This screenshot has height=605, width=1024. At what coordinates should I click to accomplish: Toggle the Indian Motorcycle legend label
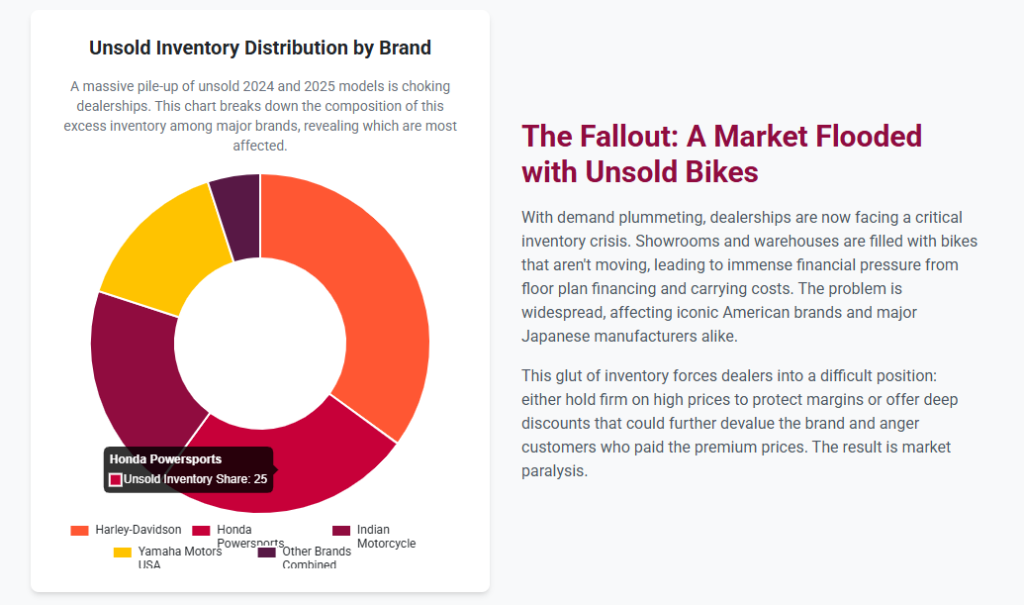pyautogui.click(x=385, y=536)
